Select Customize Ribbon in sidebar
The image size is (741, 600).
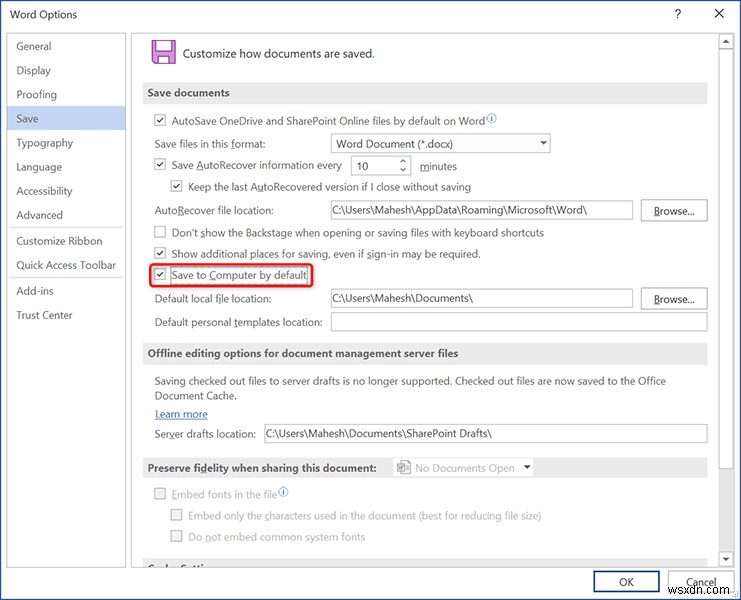[x=59, y=241]
